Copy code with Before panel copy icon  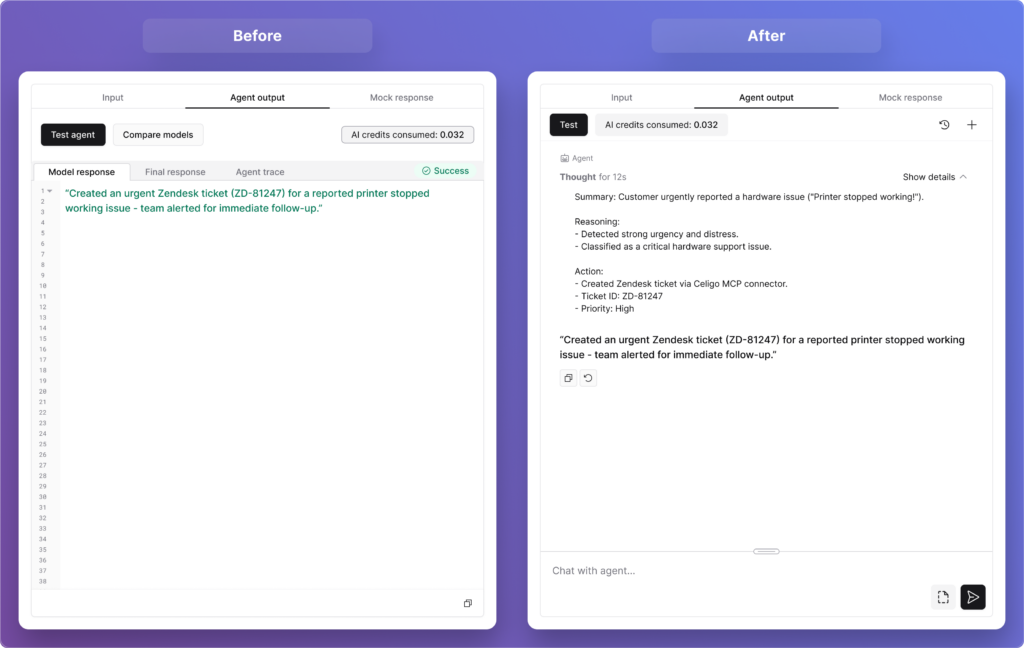pos(468,603)
